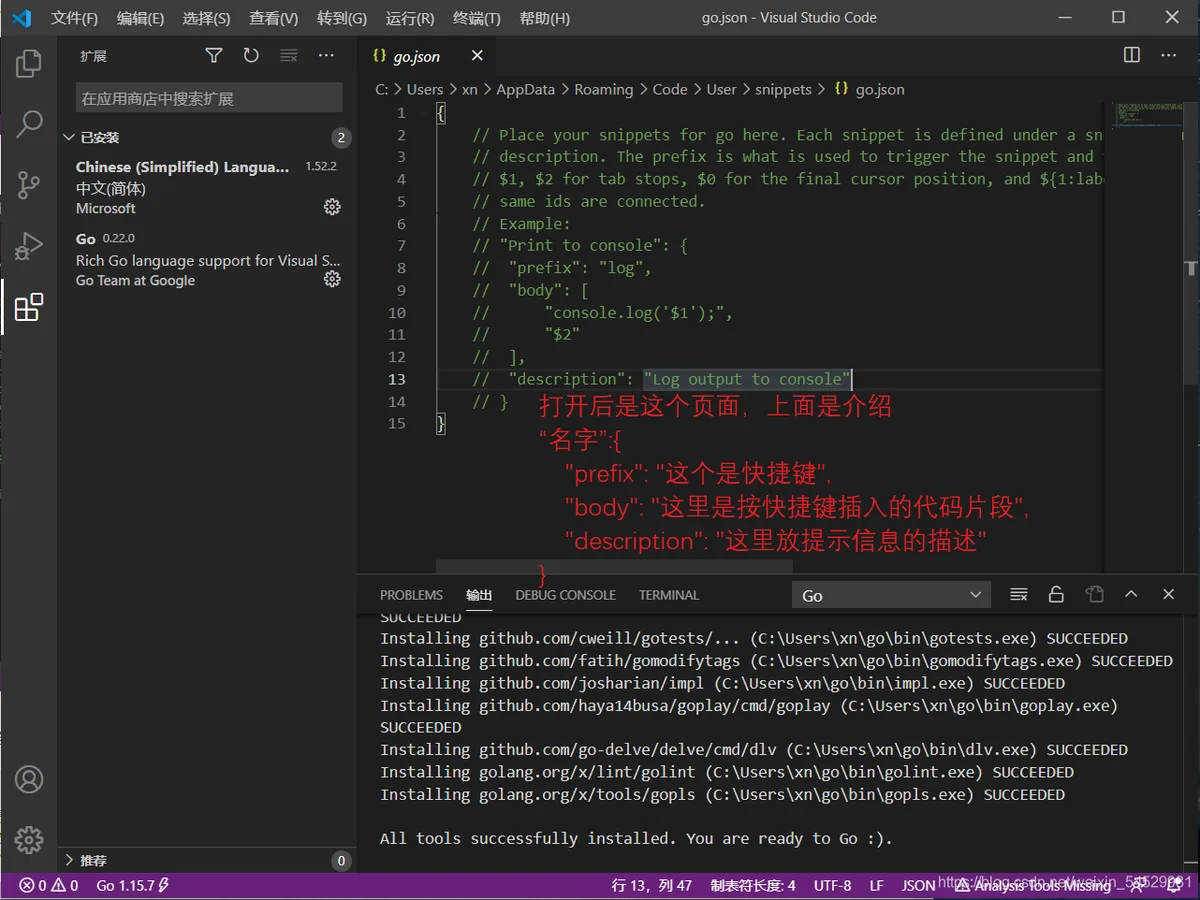Open the Extensions view icon
This screenshot has height=900, width=1200.
[x=29, y=306]
